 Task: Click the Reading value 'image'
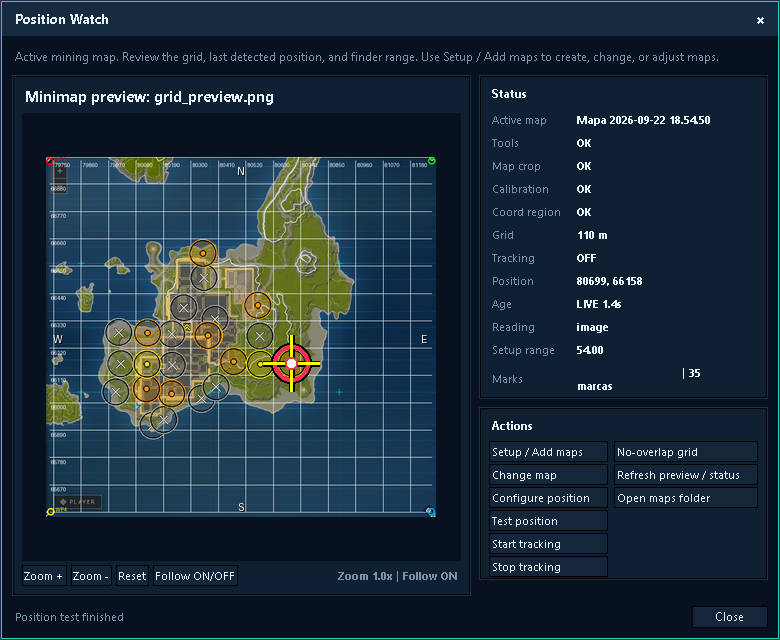(x=592, y=327)
